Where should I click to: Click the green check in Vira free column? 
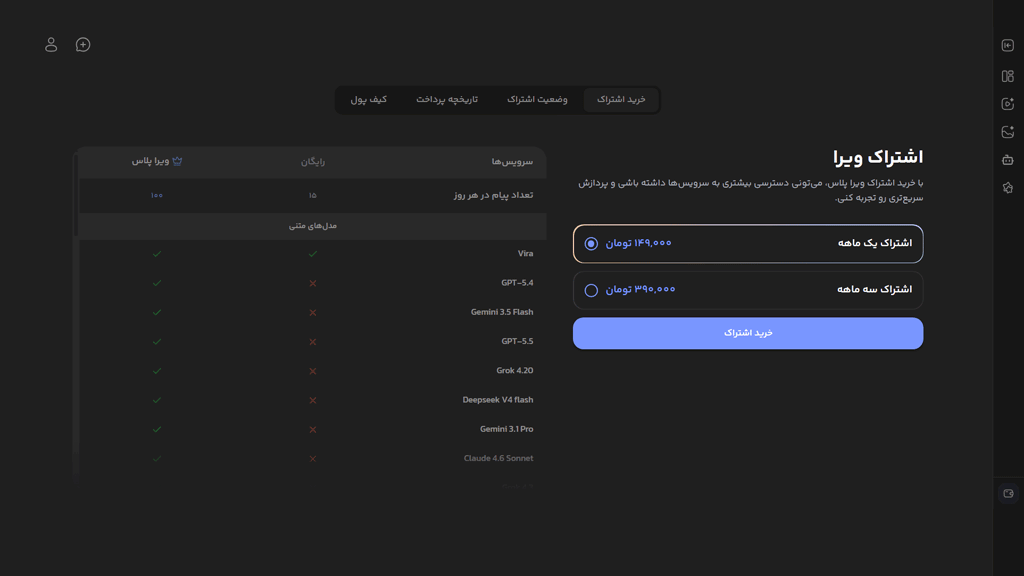(x=313, y=254)
